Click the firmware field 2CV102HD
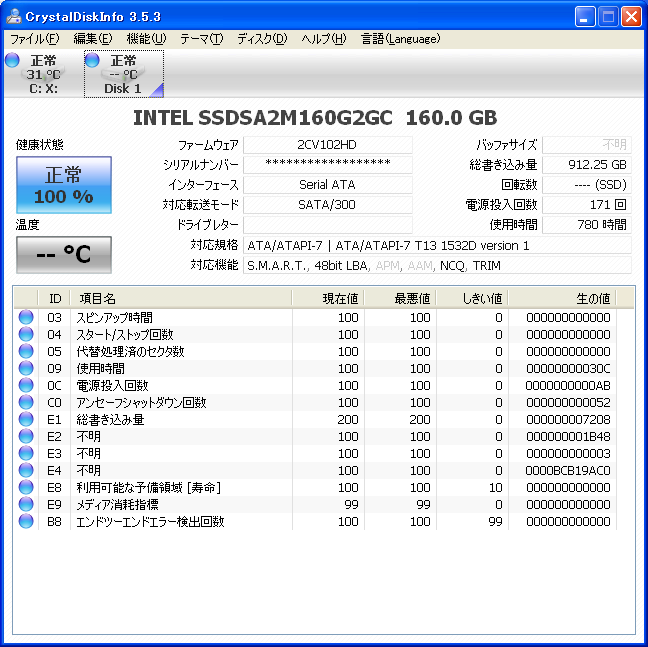This screenshot has width=648, height=647. tap(327, 145)
